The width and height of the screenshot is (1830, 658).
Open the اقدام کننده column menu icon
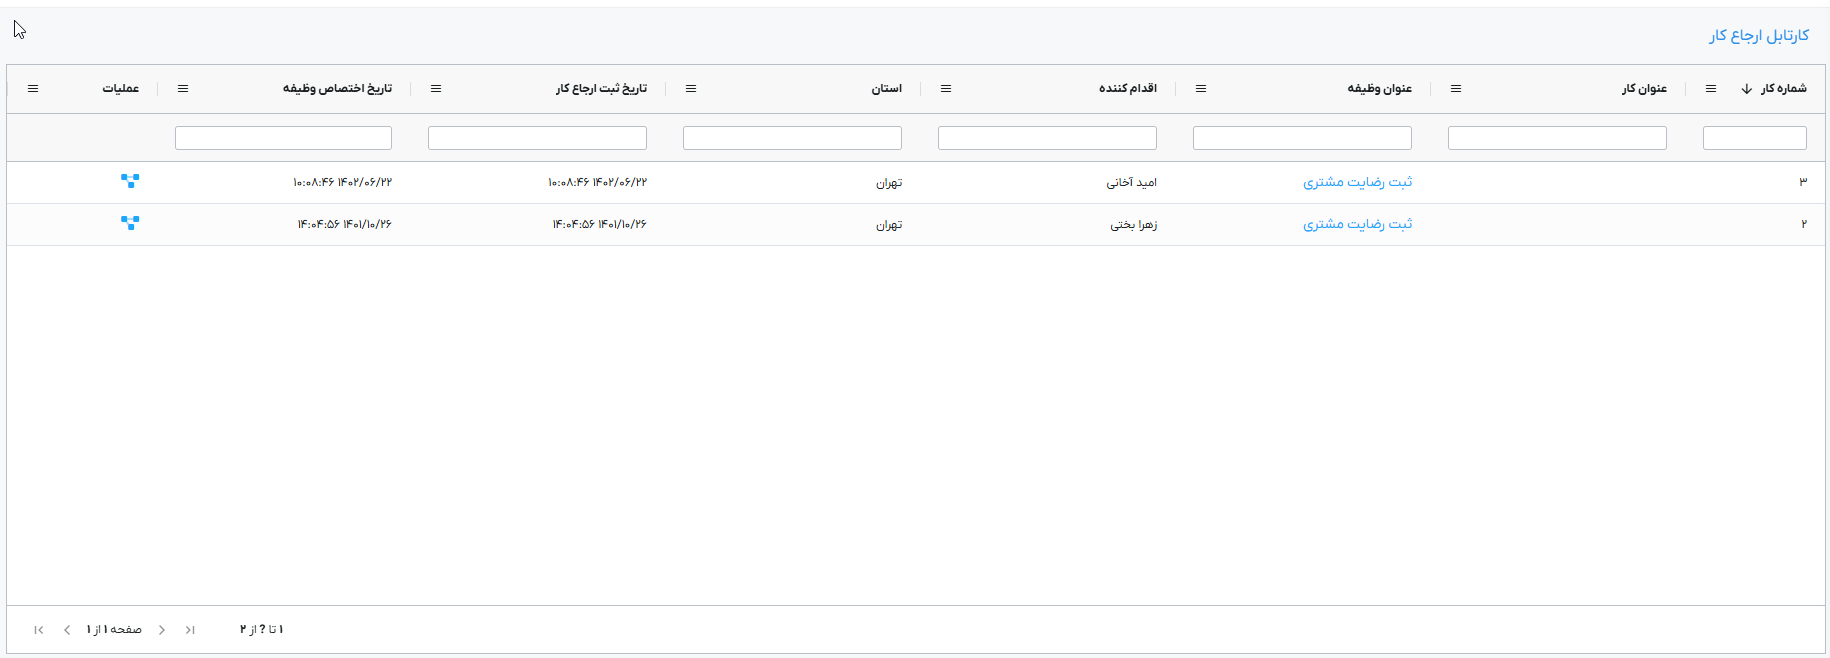(x=946, y=89)
